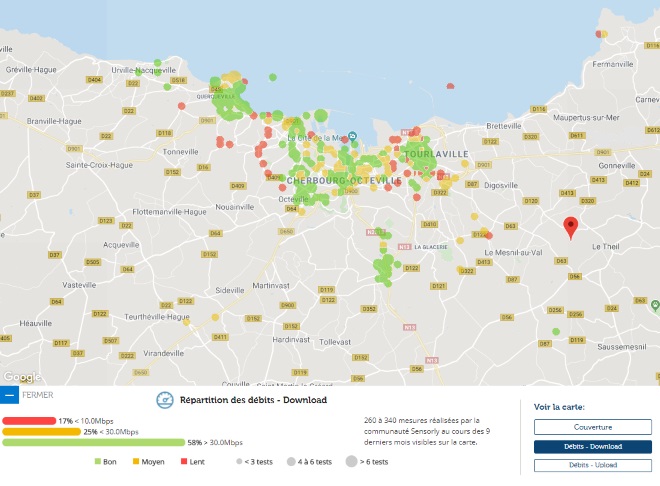Click the red Lent legend swatch
The width and height of the screenshot is (660, 486).
coord(183,462)
